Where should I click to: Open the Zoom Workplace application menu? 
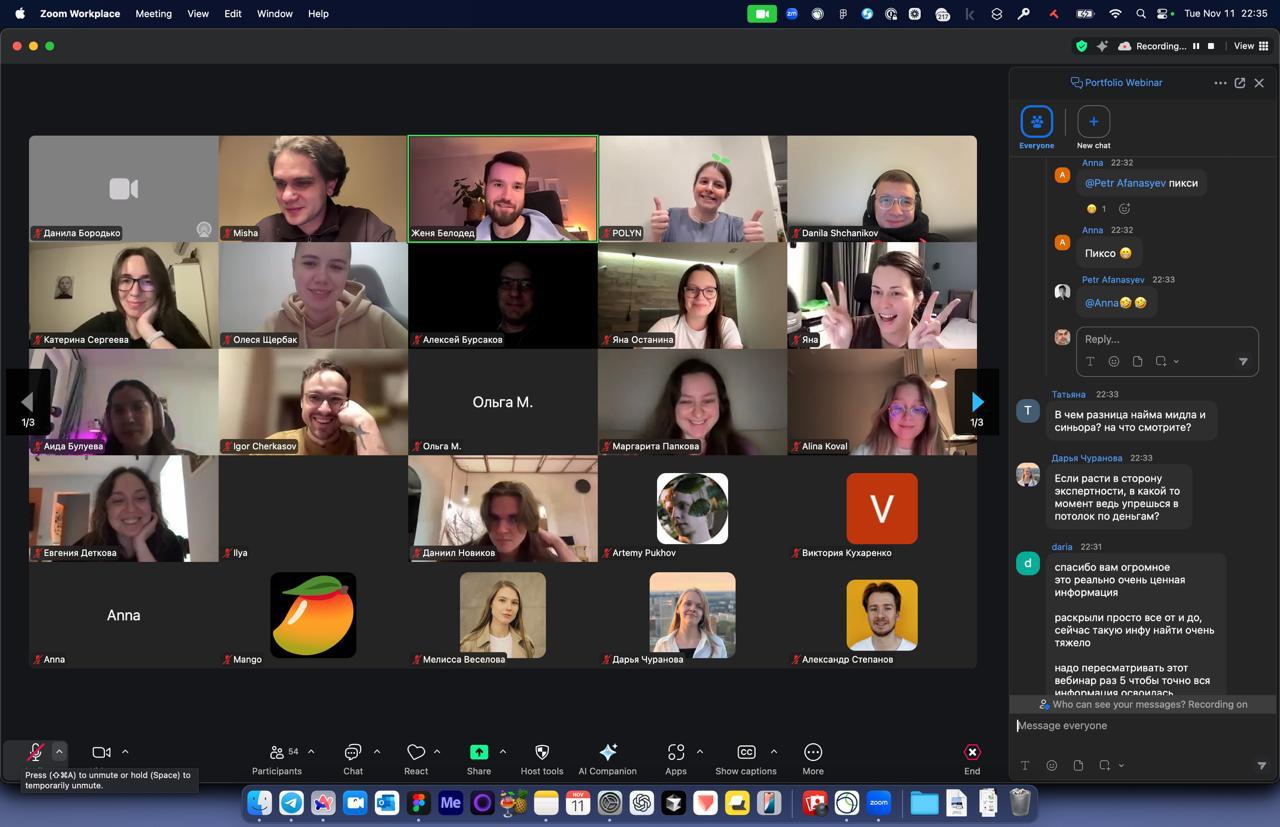tap(80, 14)
